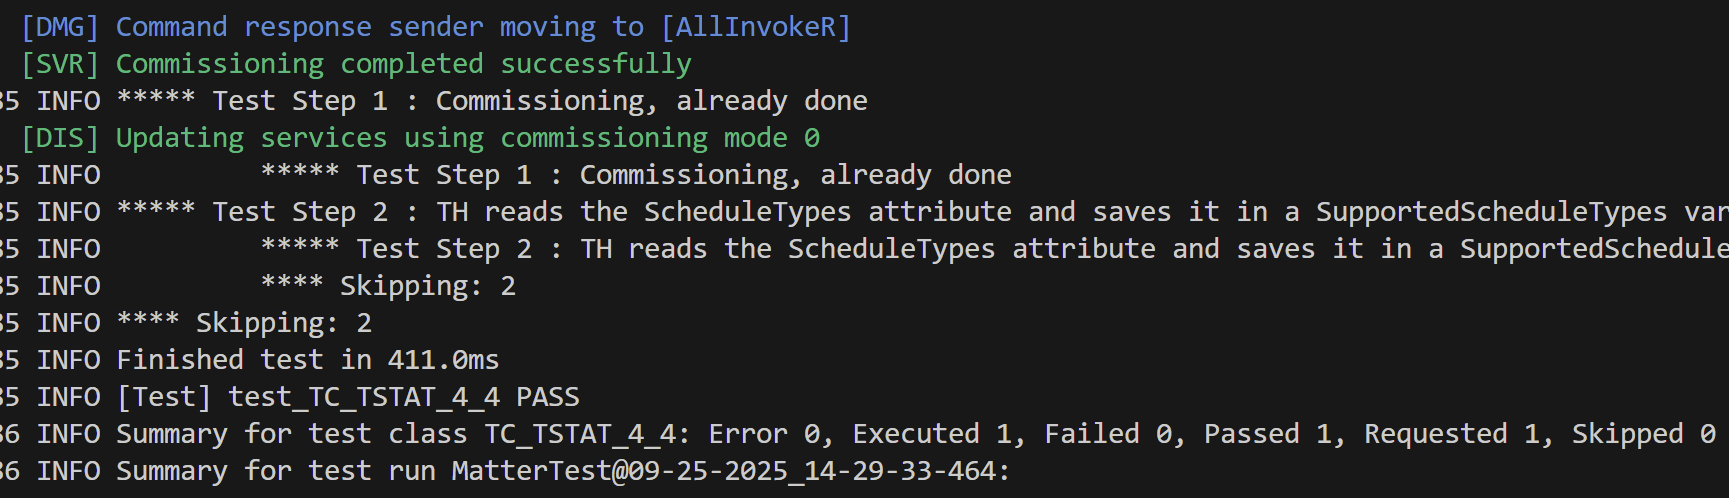Click 'Error 0' in the class summary
Image resolution: width=1729 pixels, height=498 pixels.
coord(764,434)
